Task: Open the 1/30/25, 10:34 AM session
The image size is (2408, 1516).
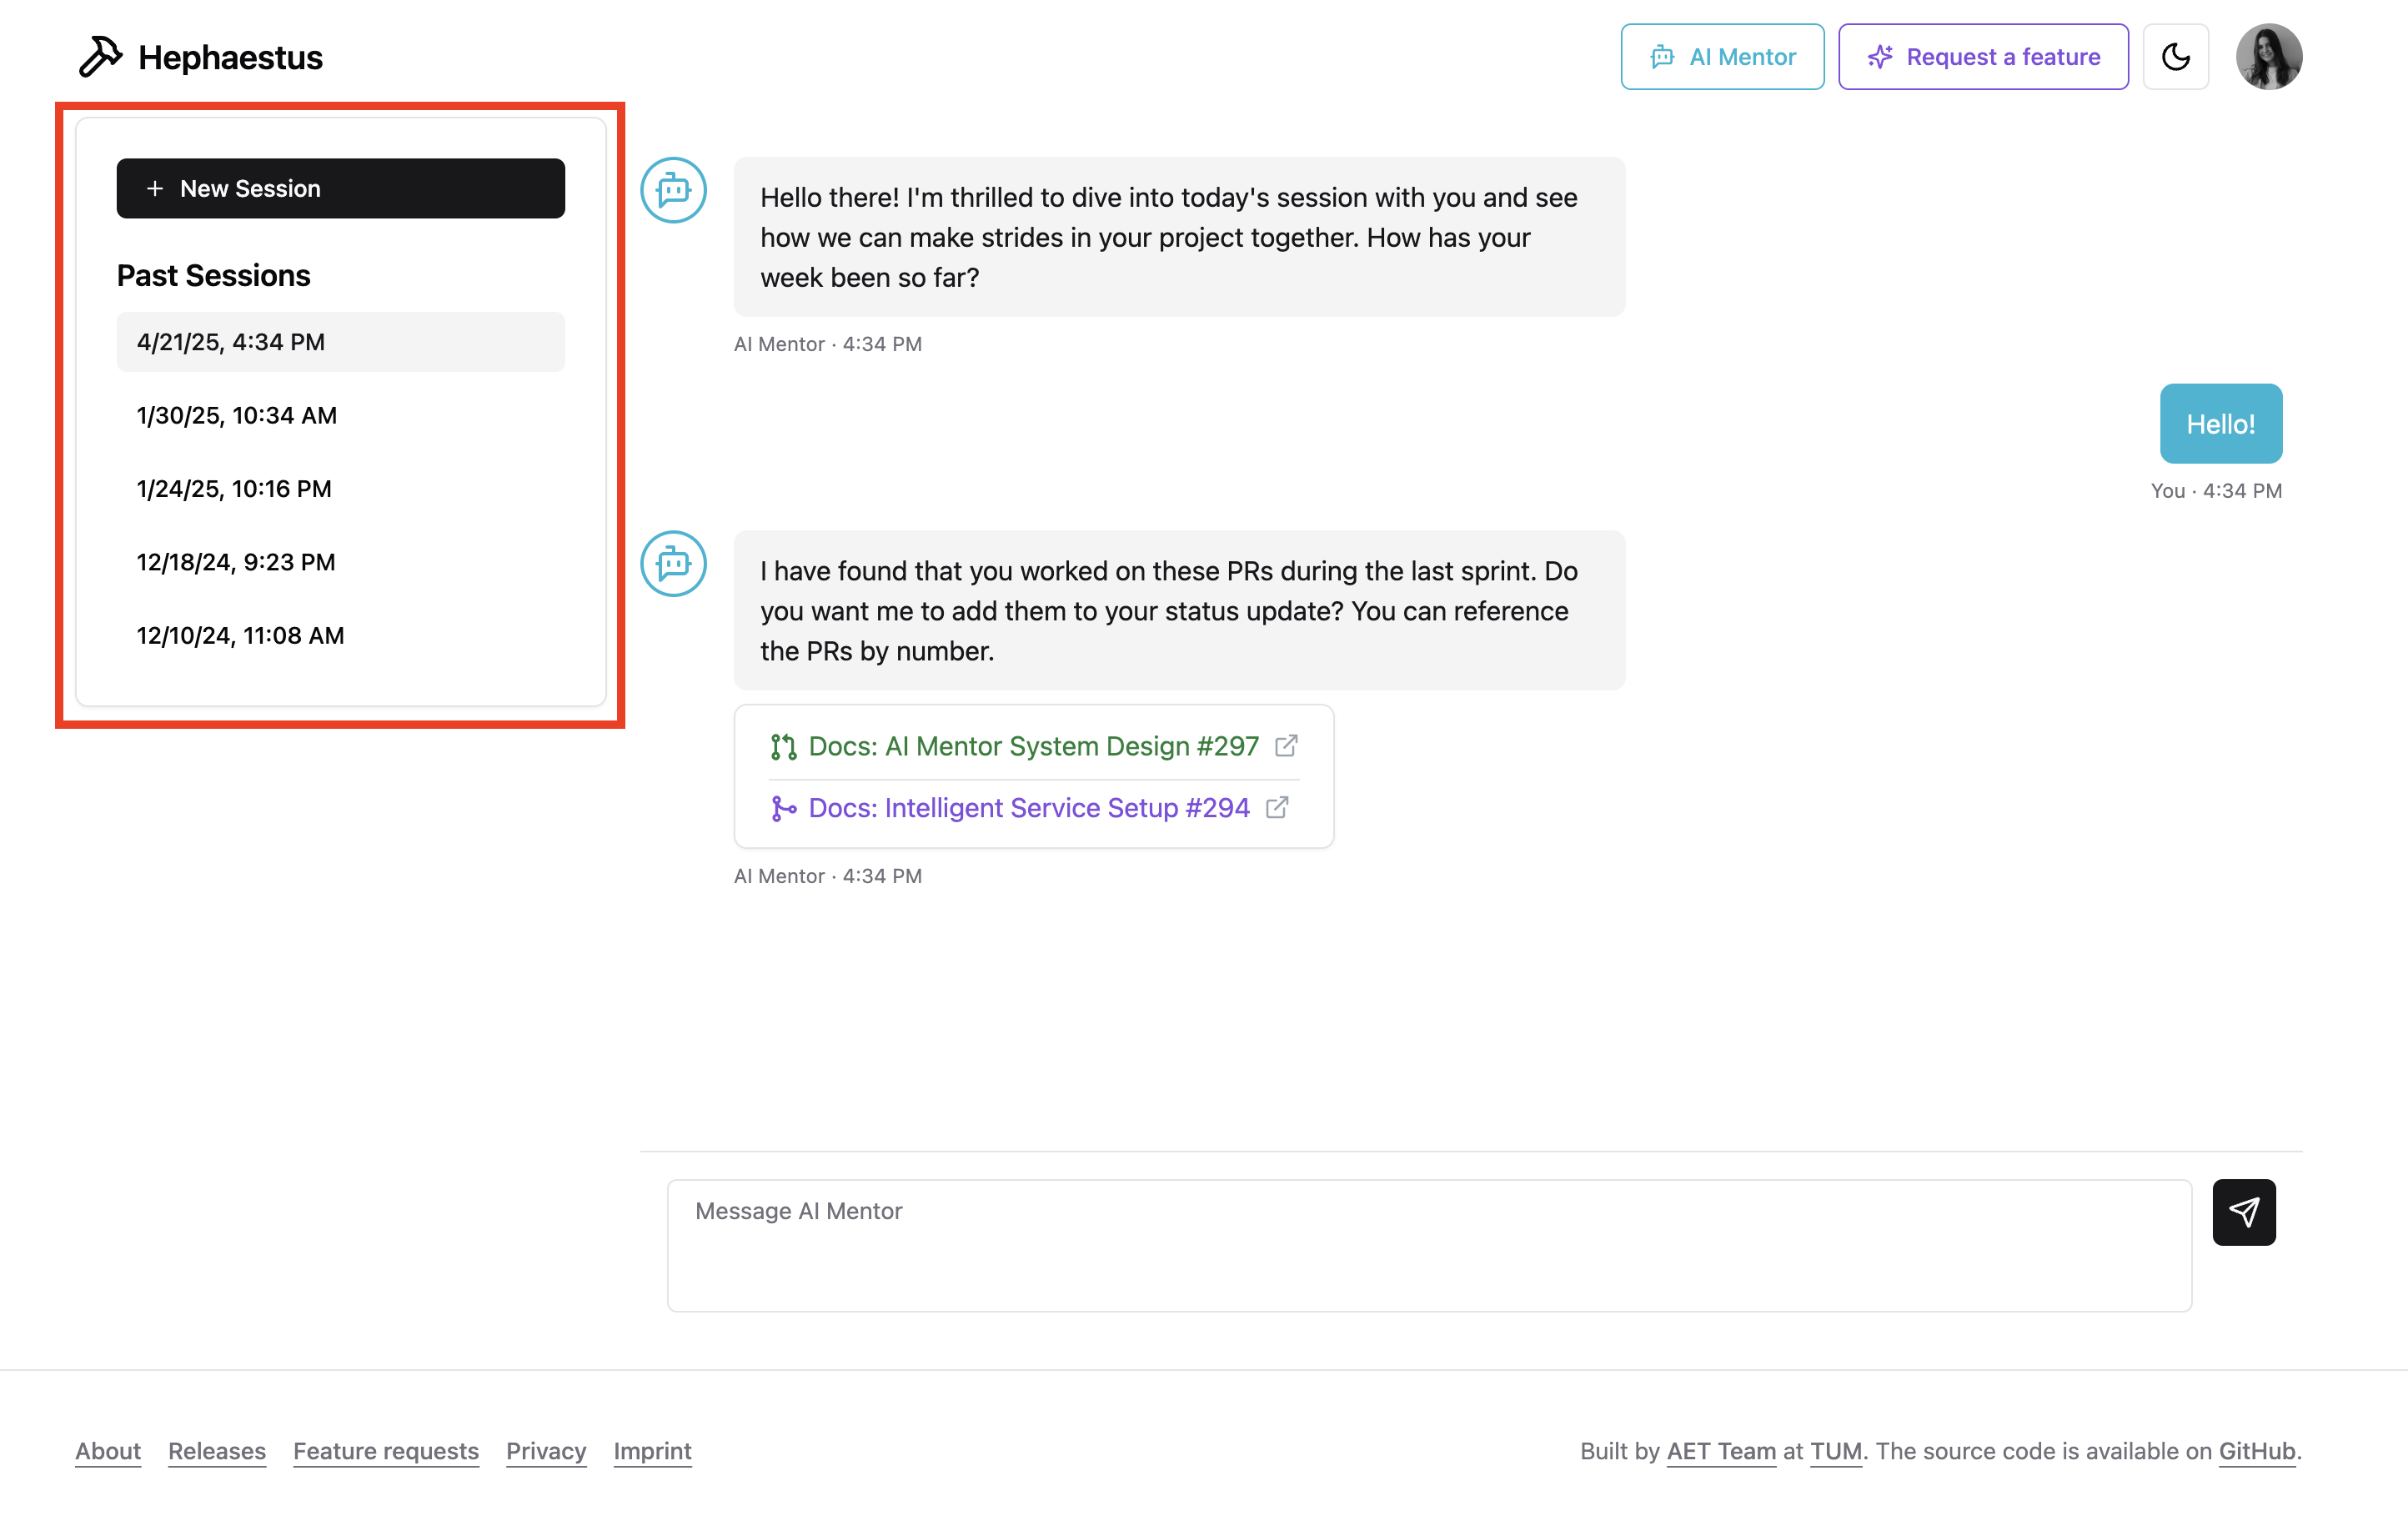Action: click(x=237, y=415)
